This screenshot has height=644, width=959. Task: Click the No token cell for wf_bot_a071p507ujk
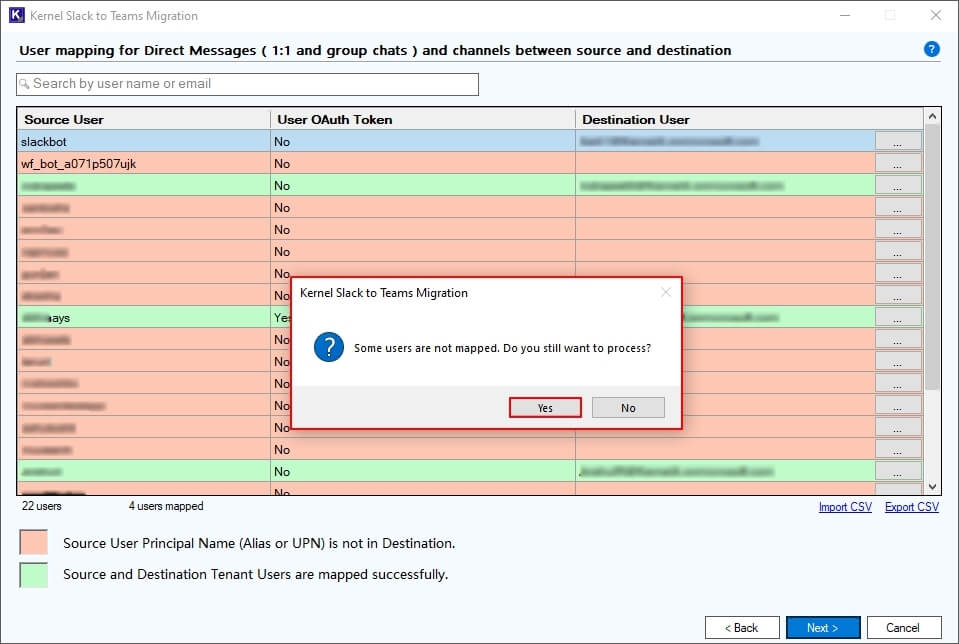pos(423,163)
